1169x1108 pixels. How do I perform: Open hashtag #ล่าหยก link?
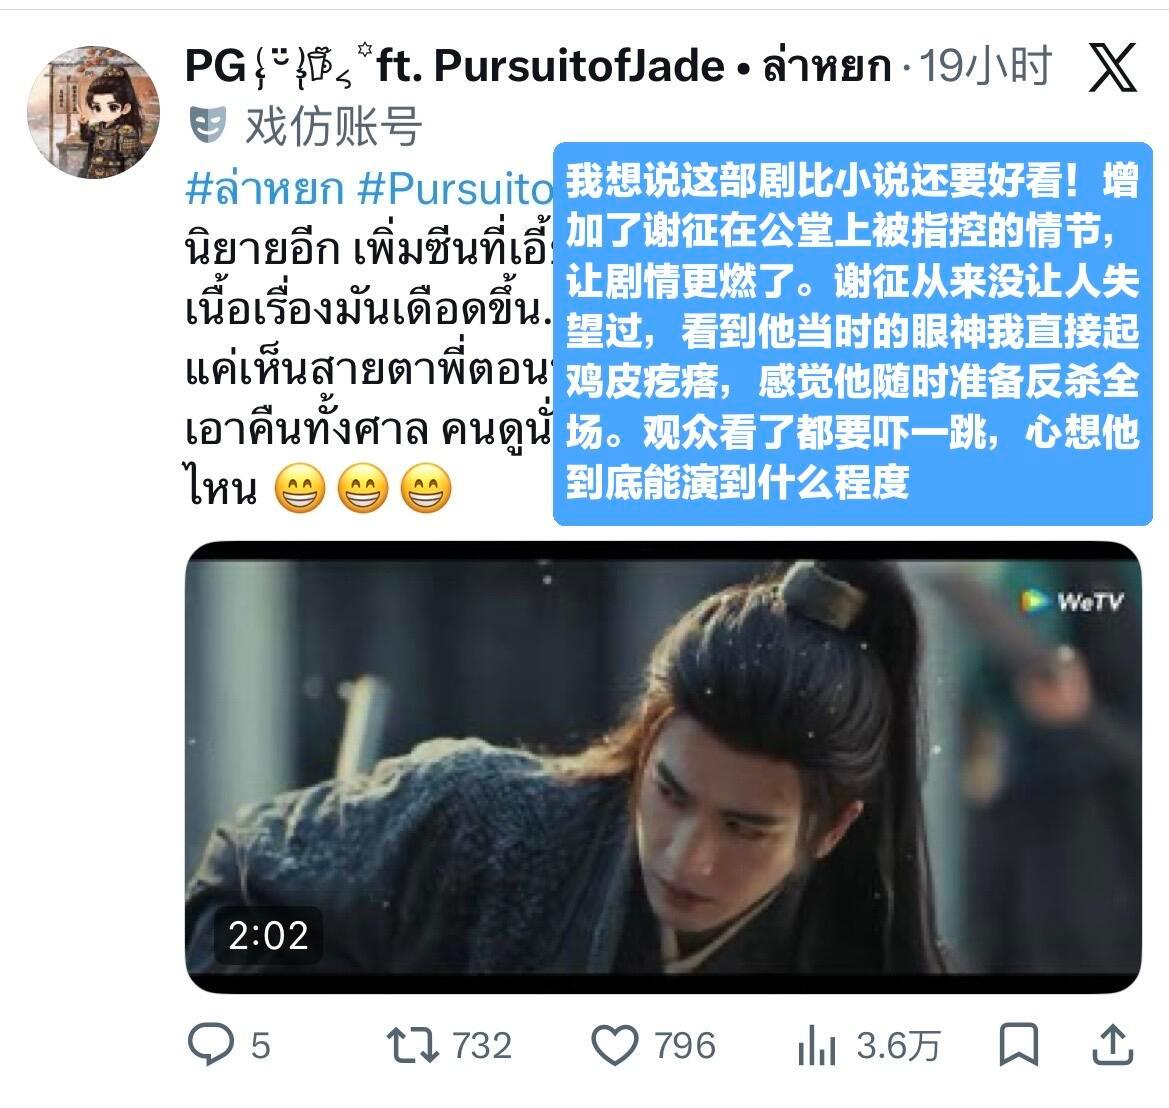(264, 189)
